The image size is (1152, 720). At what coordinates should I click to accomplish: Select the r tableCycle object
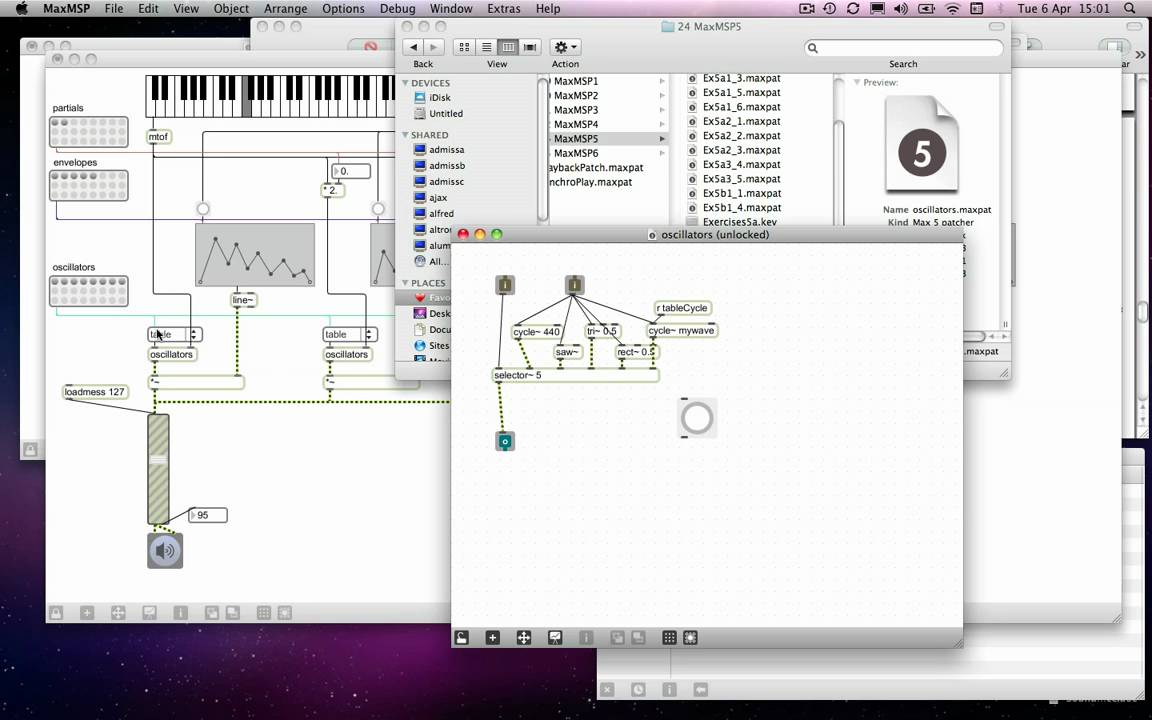point(683,308)
